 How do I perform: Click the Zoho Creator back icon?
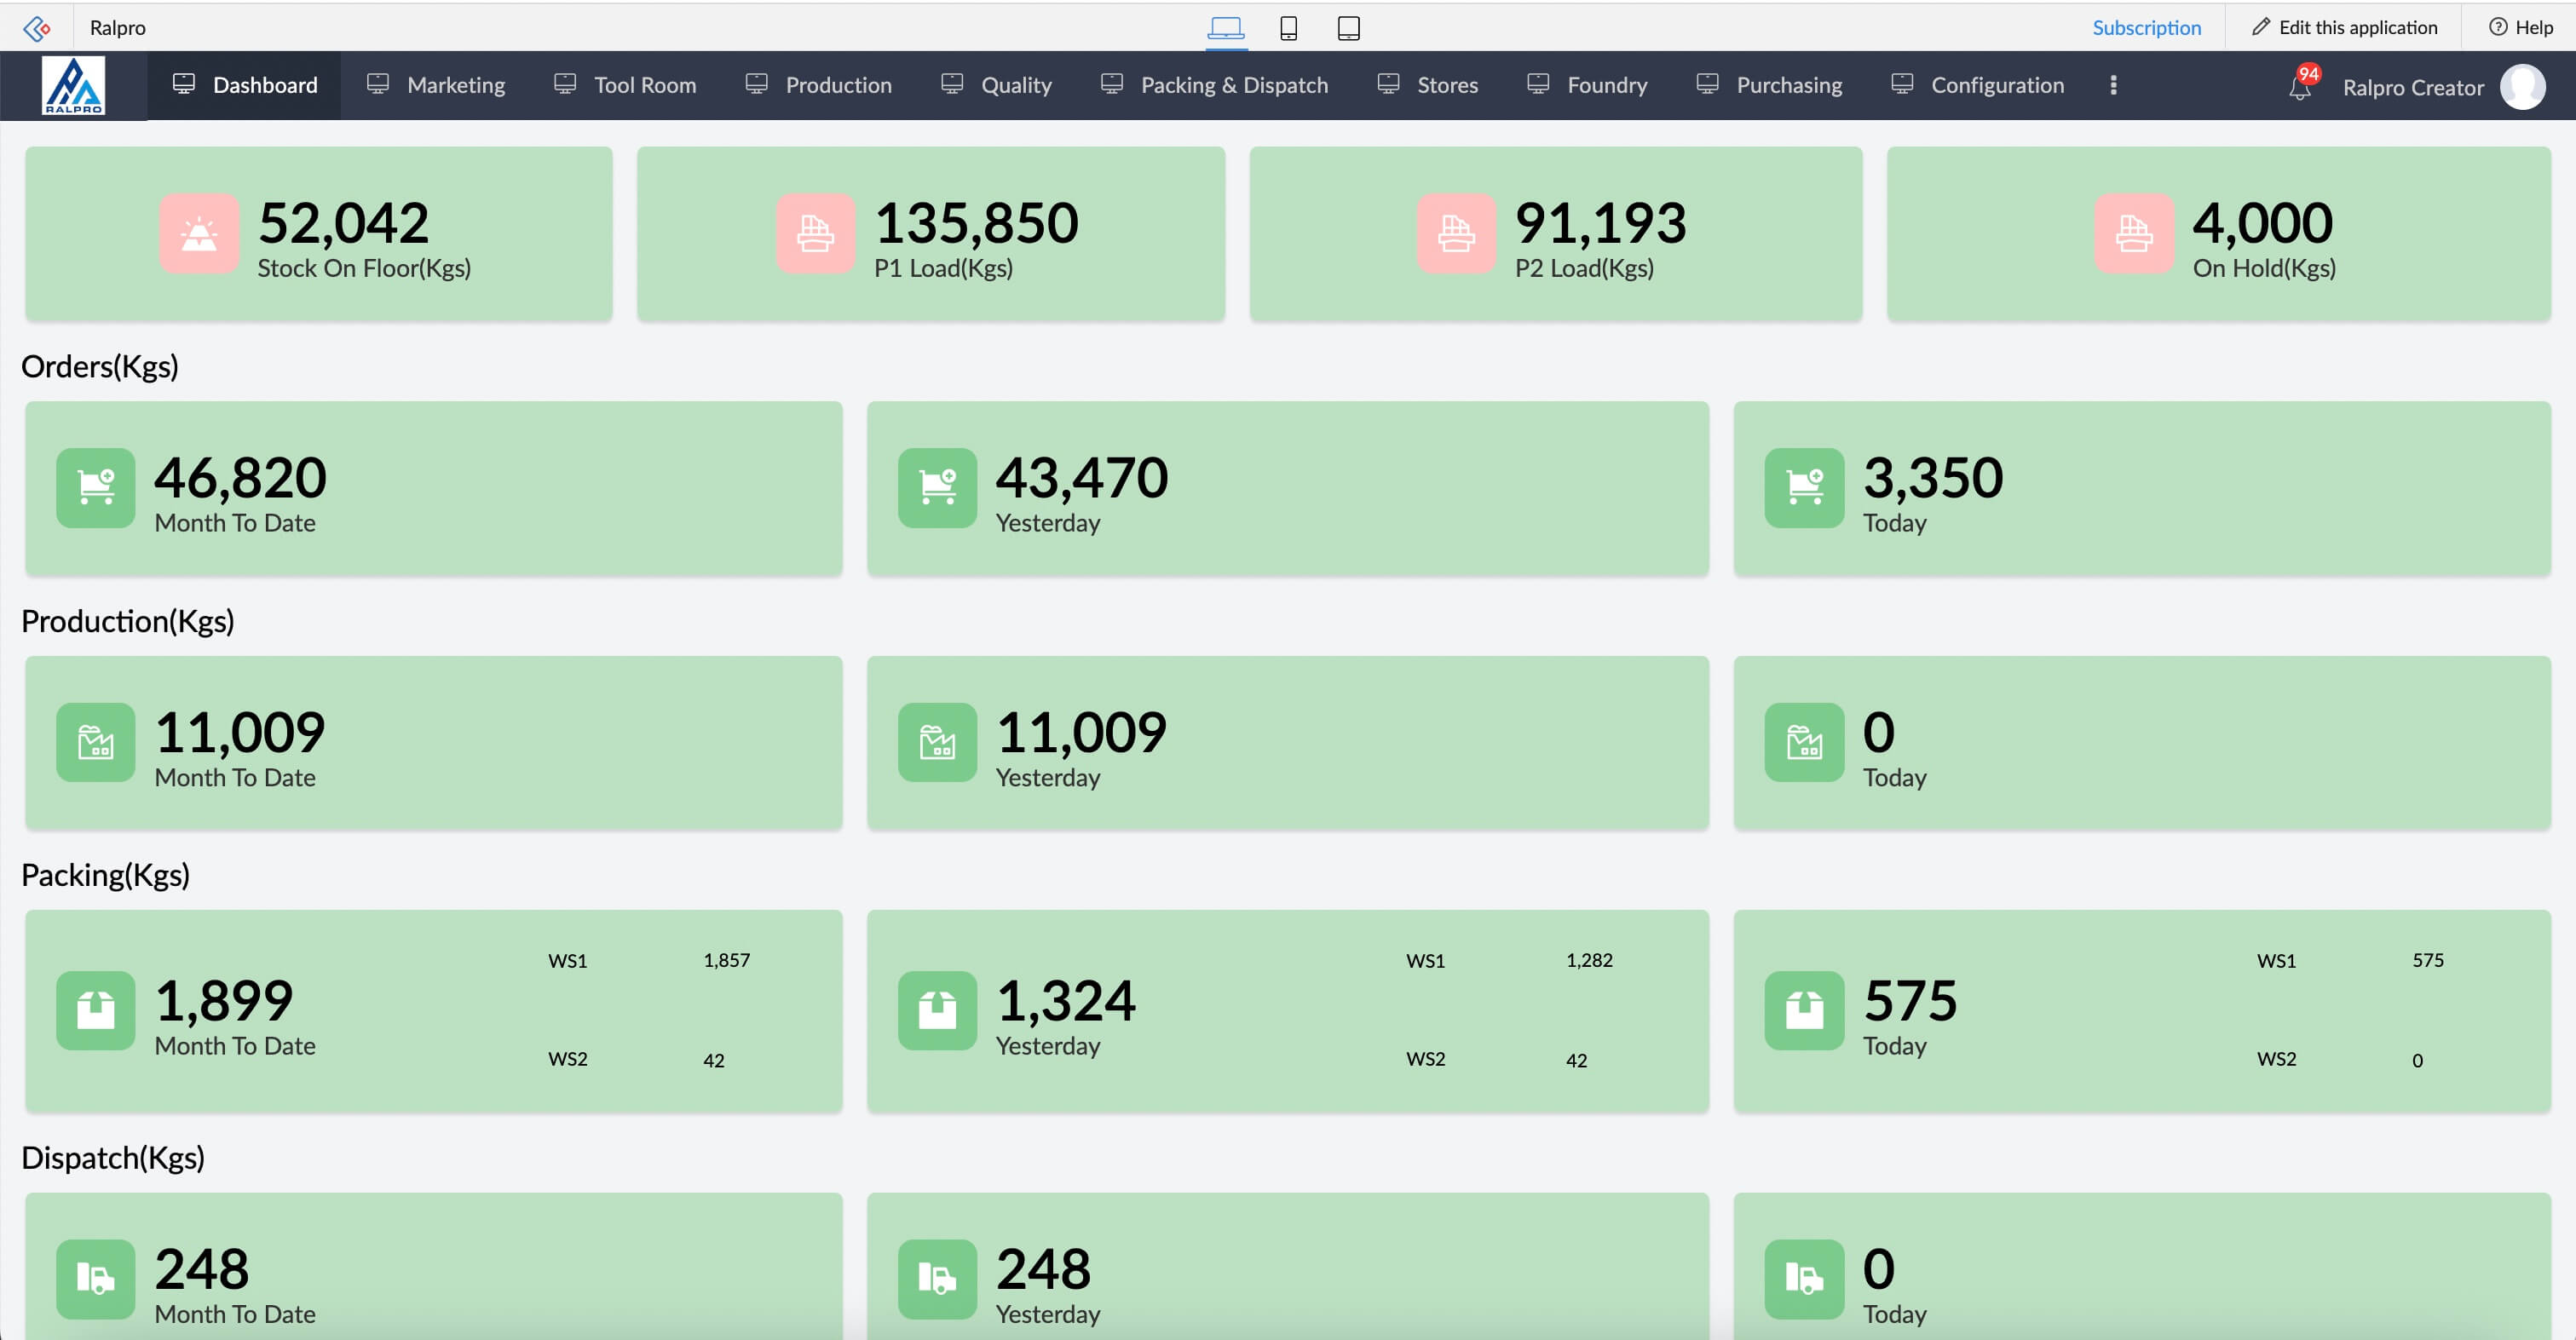[37, 28]
